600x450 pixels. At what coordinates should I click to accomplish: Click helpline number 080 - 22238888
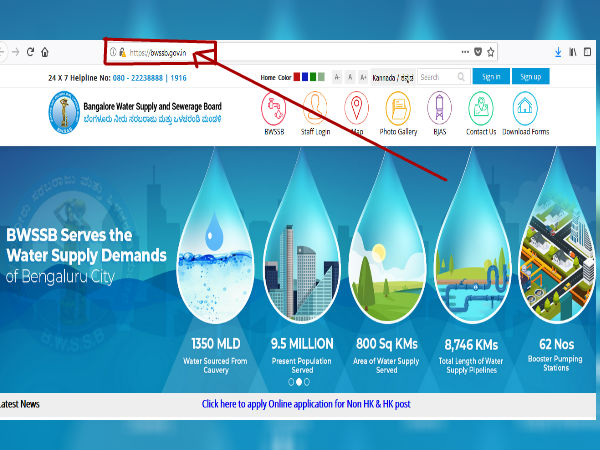pyautogui.click(x=138, y=78)
